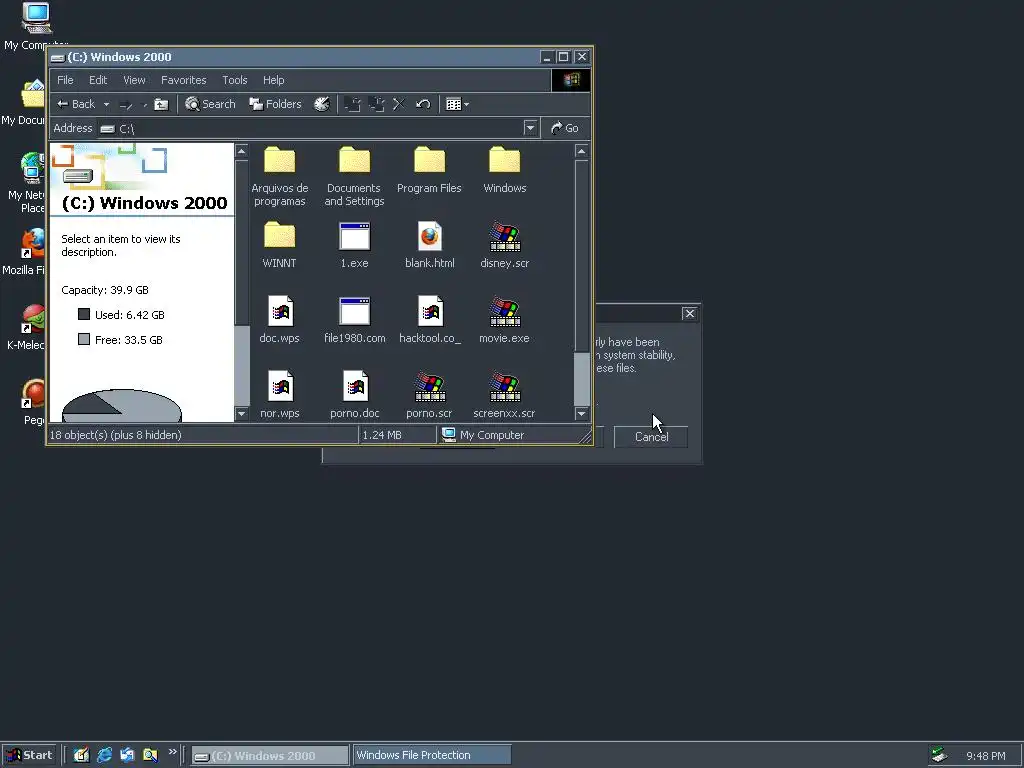Click the Delete toolbar icon
This screenshot has width=1024, height=768.
[x=399, y=104]
